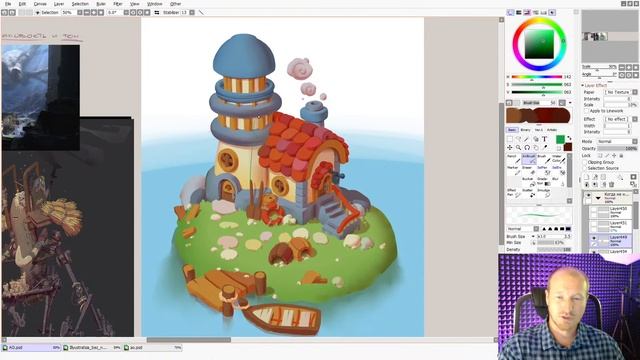
Task: Open the Filter menu
Action: click(118, 4)
